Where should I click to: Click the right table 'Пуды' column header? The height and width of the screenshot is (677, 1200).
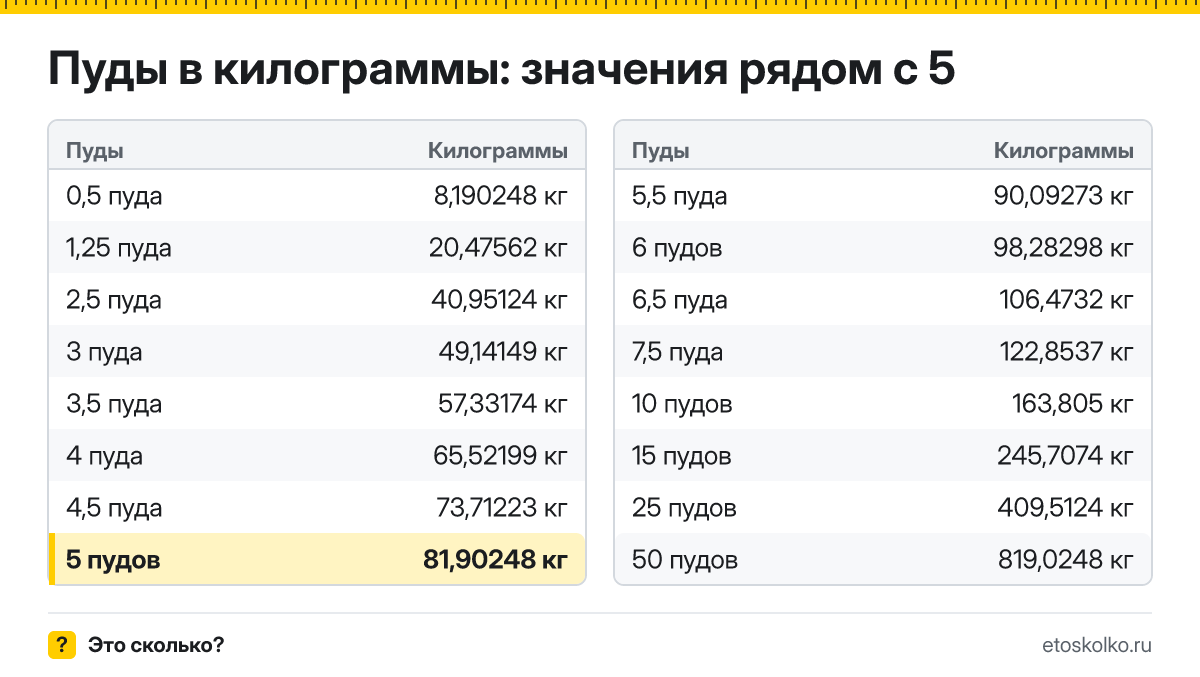point(661,152)
